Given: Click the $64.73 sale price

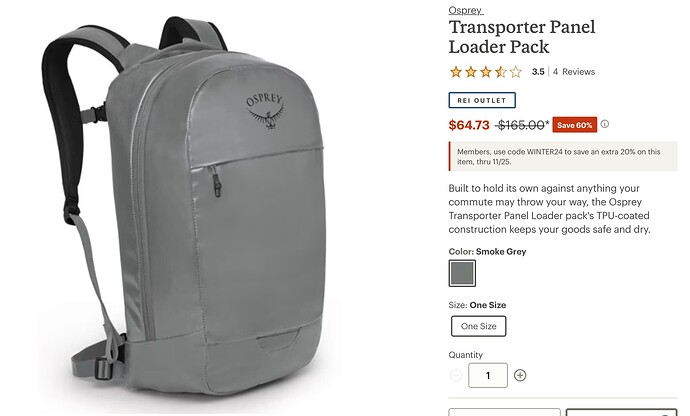Looking at the screenshot, I should tap(469, 125).
